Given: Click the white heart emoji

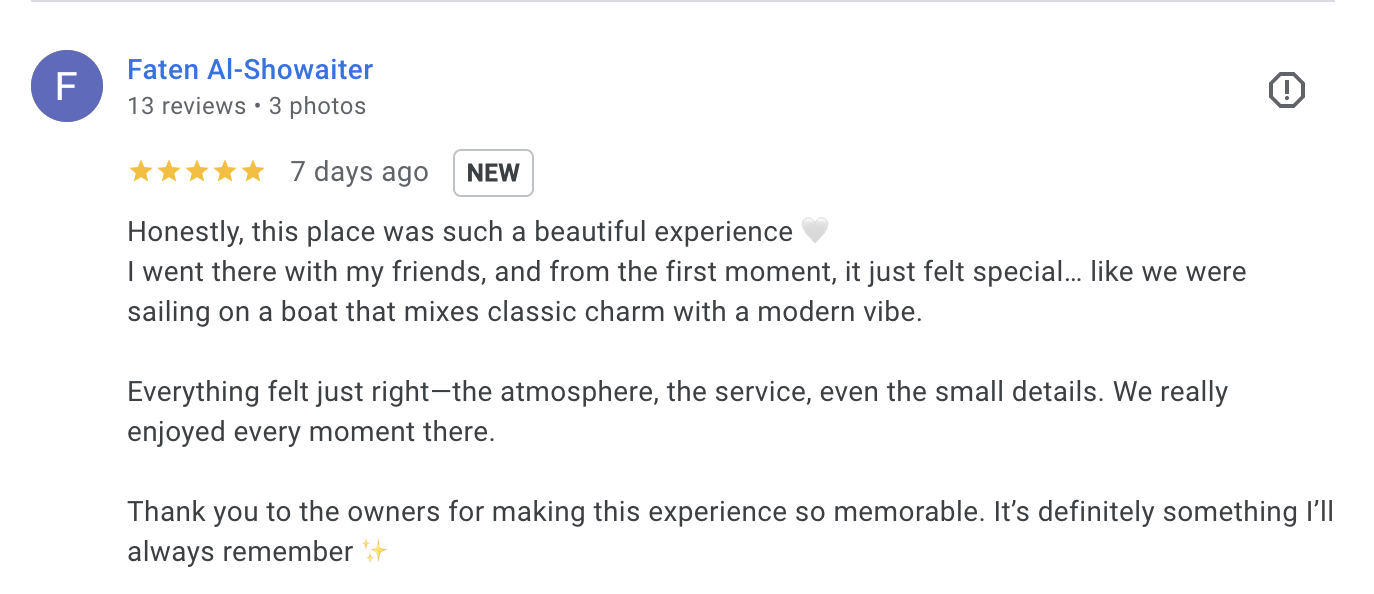Looking at the screenshot, I should (815, 232).
